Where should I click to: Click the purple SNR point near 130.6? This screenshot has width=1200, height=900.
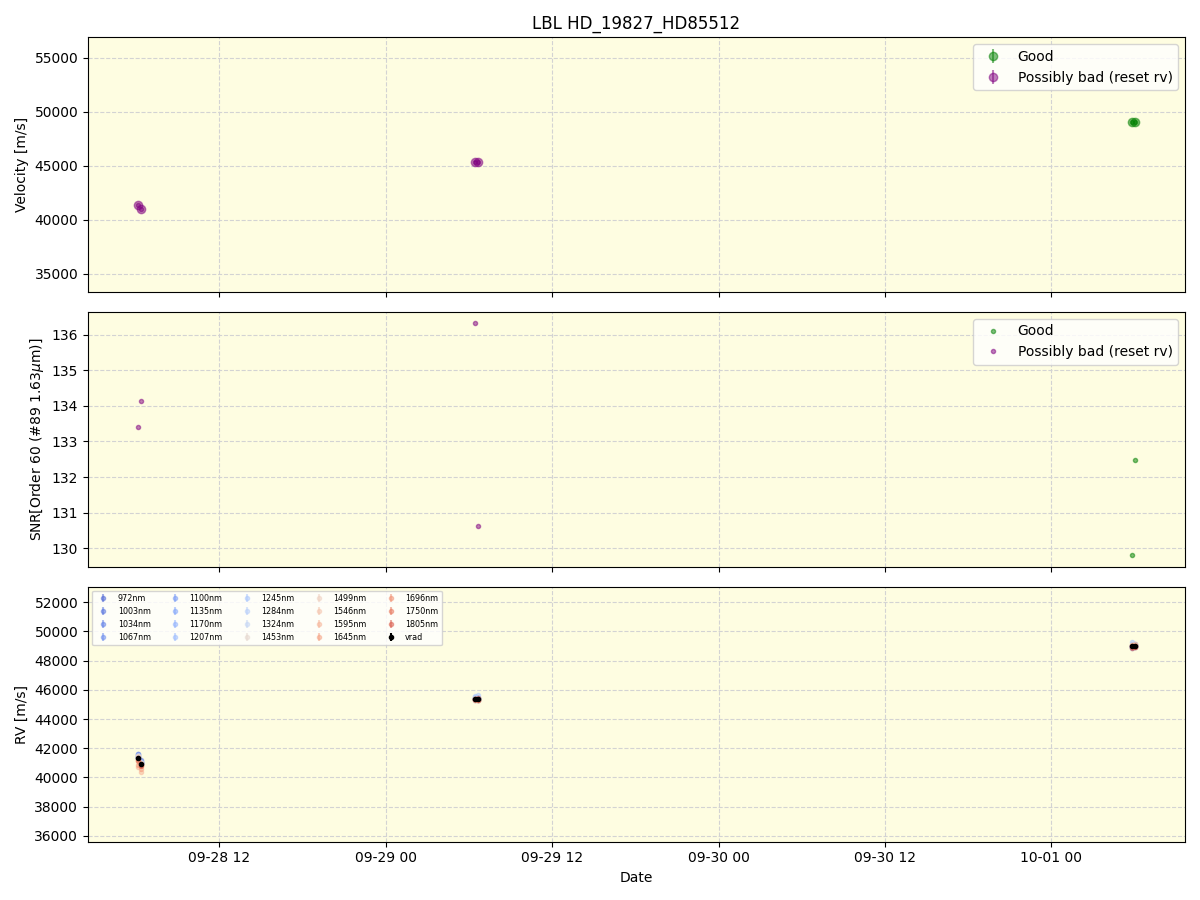coord(478,526)
